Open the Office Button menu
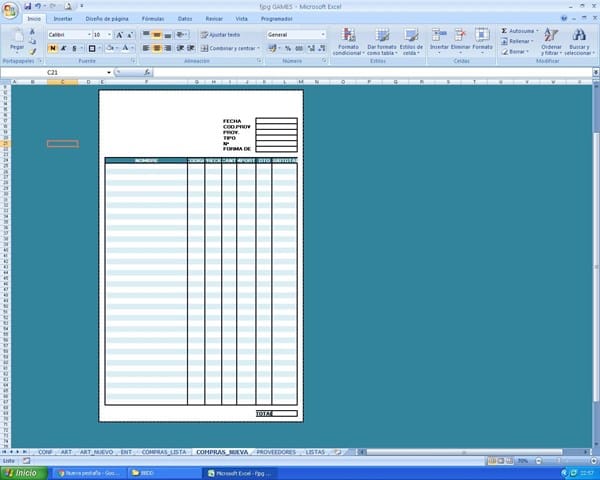 pos(10,10)
